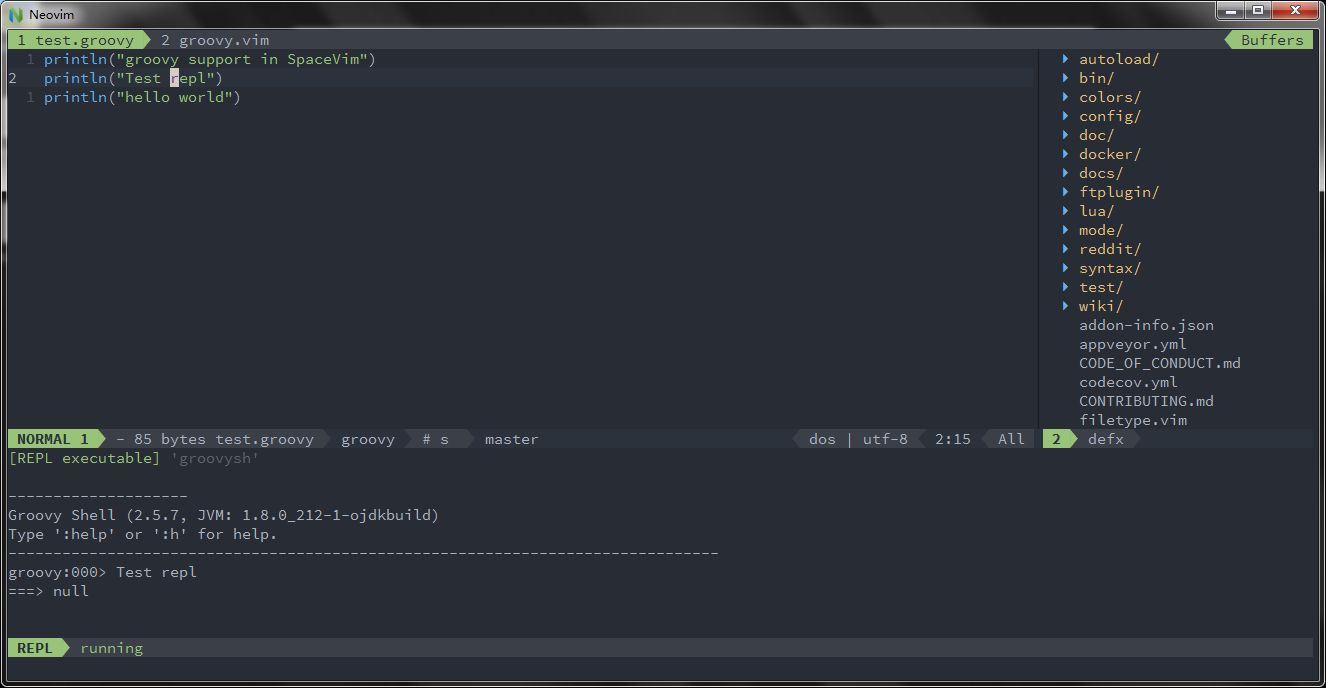Open filetype.vim in the file tree
Viewport: 1326px width, 688px height.
[1133, 420]
